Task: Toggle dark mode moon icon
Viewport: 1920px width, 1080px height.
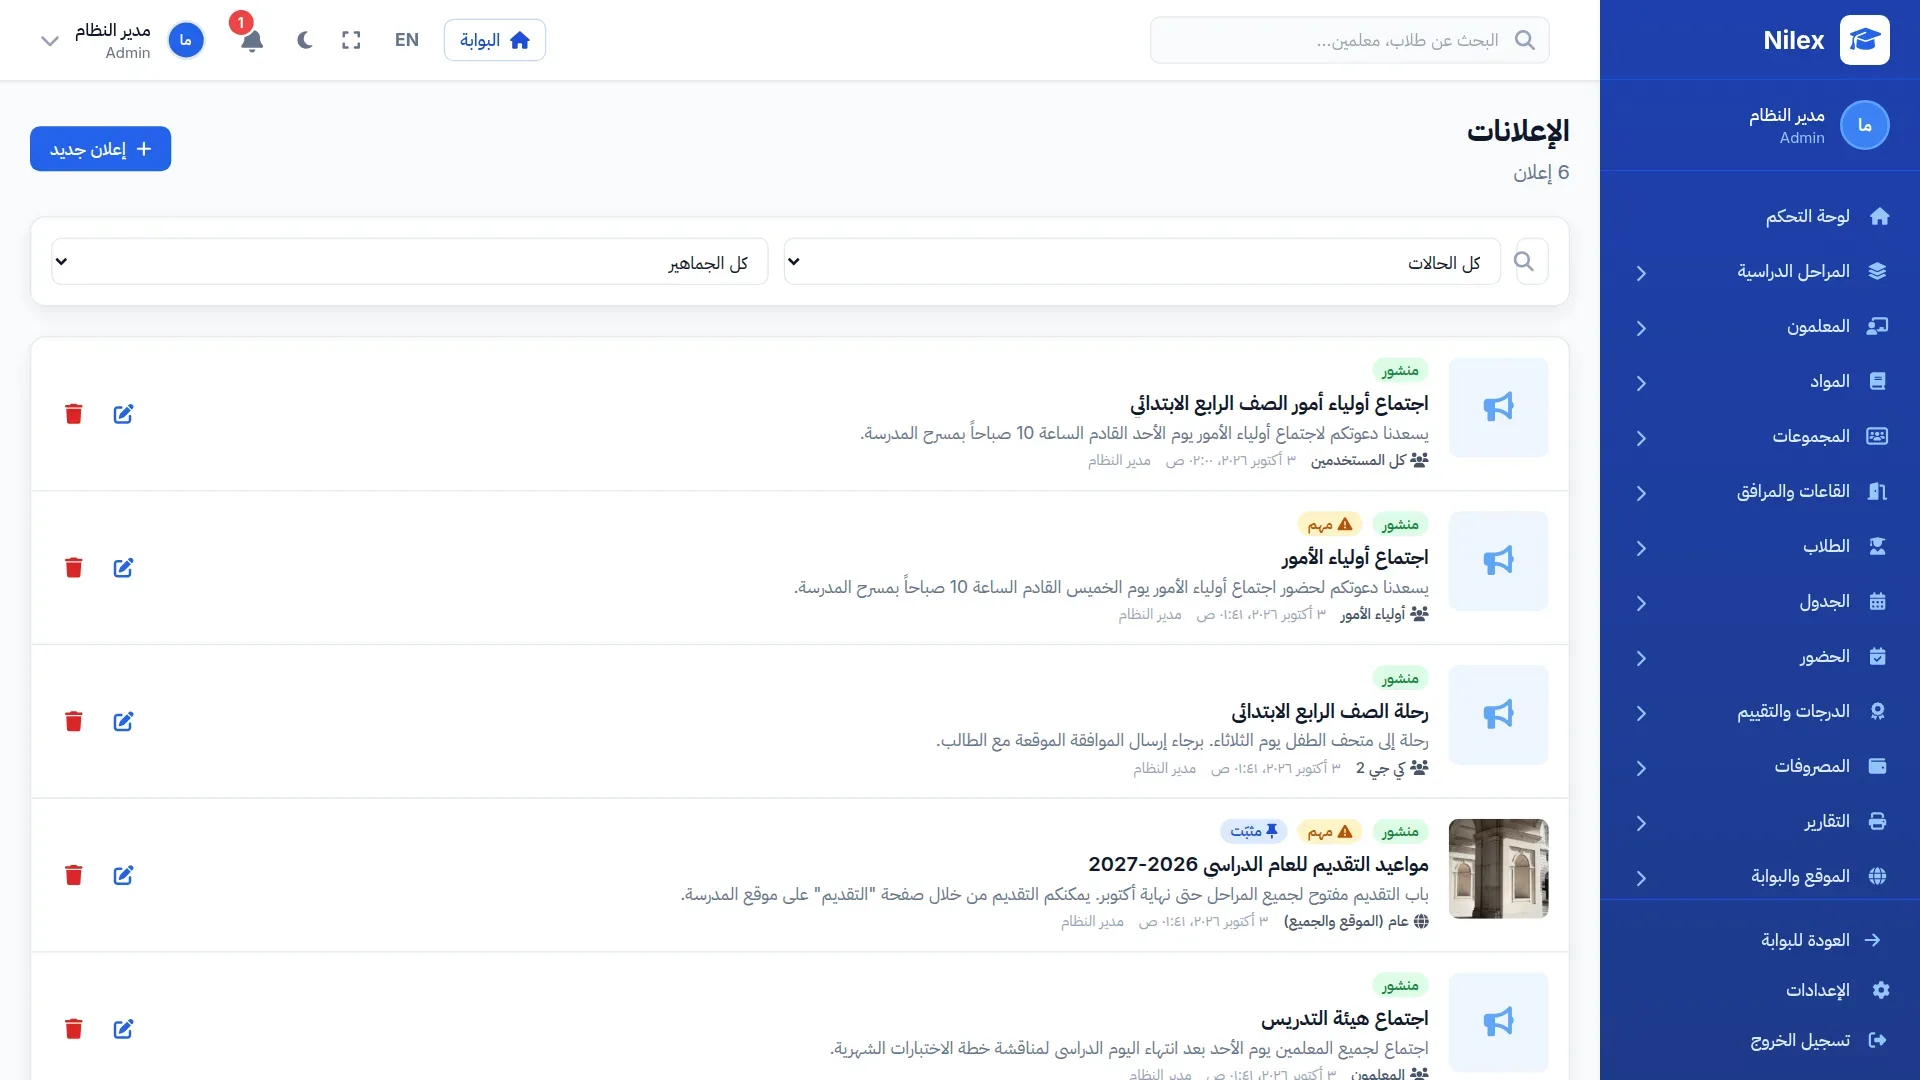Action: pos(305,40)
